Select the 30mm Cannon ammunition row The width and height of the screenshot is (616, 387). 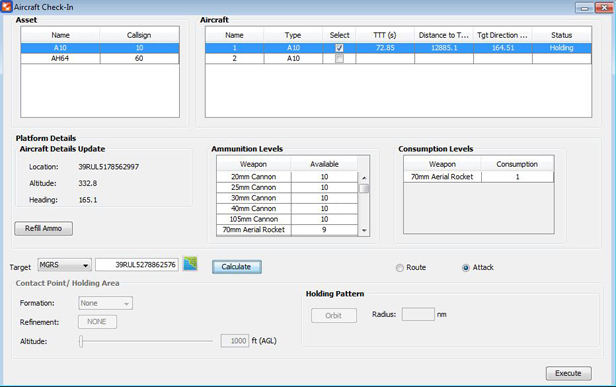287,198
